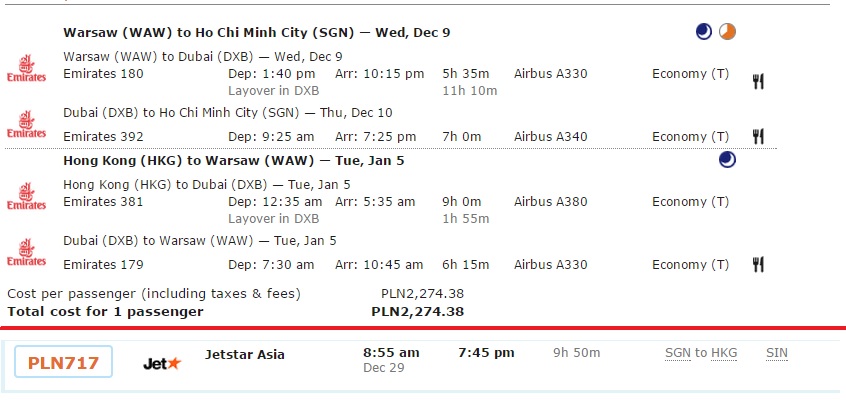Viewport: 846px width, 402px height.
Task: Click the 11h 10m layover duration
Action: 470,91
